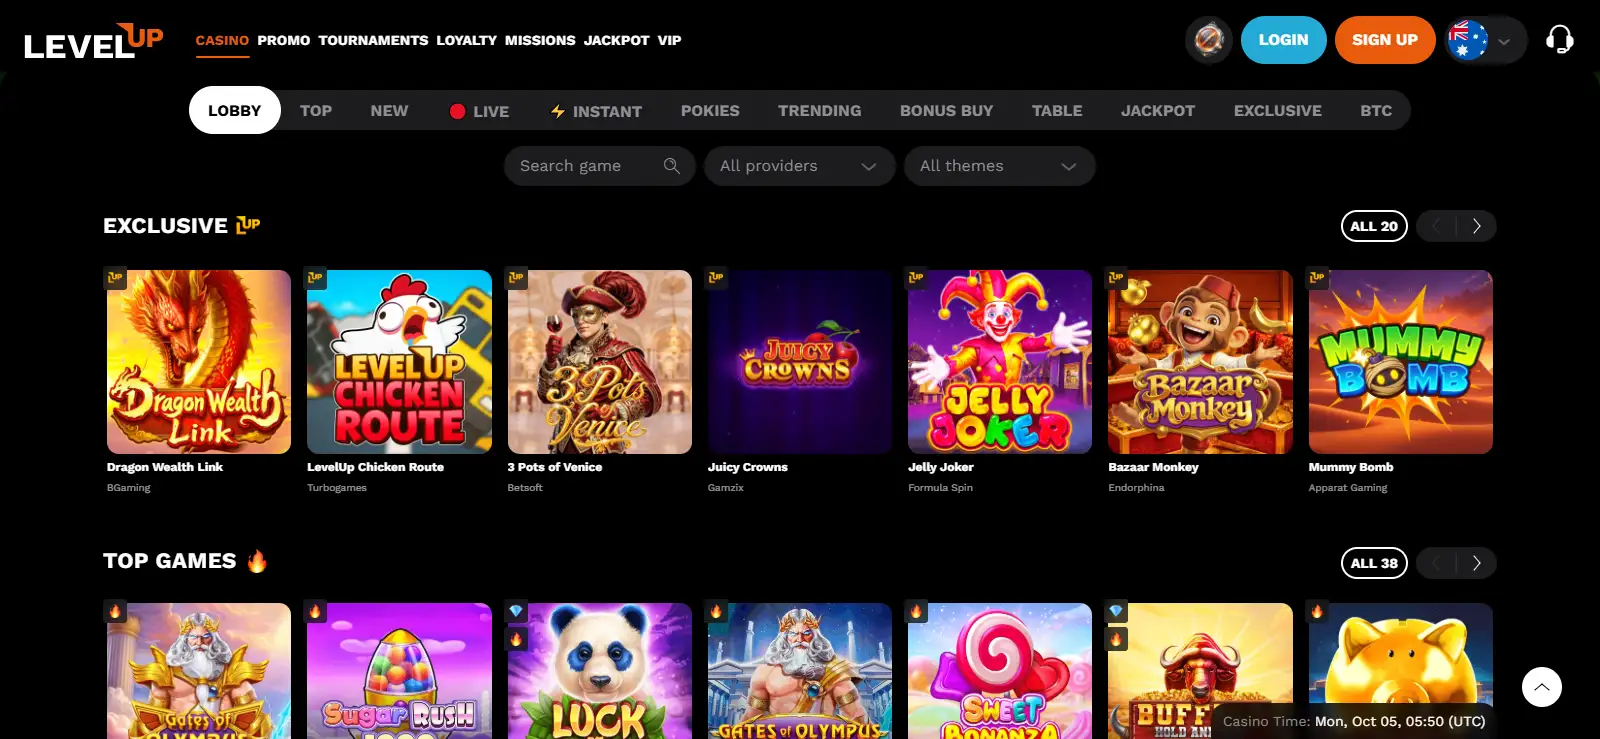
Task: Go to previous Top Games slide
Action: (1436, 563)
